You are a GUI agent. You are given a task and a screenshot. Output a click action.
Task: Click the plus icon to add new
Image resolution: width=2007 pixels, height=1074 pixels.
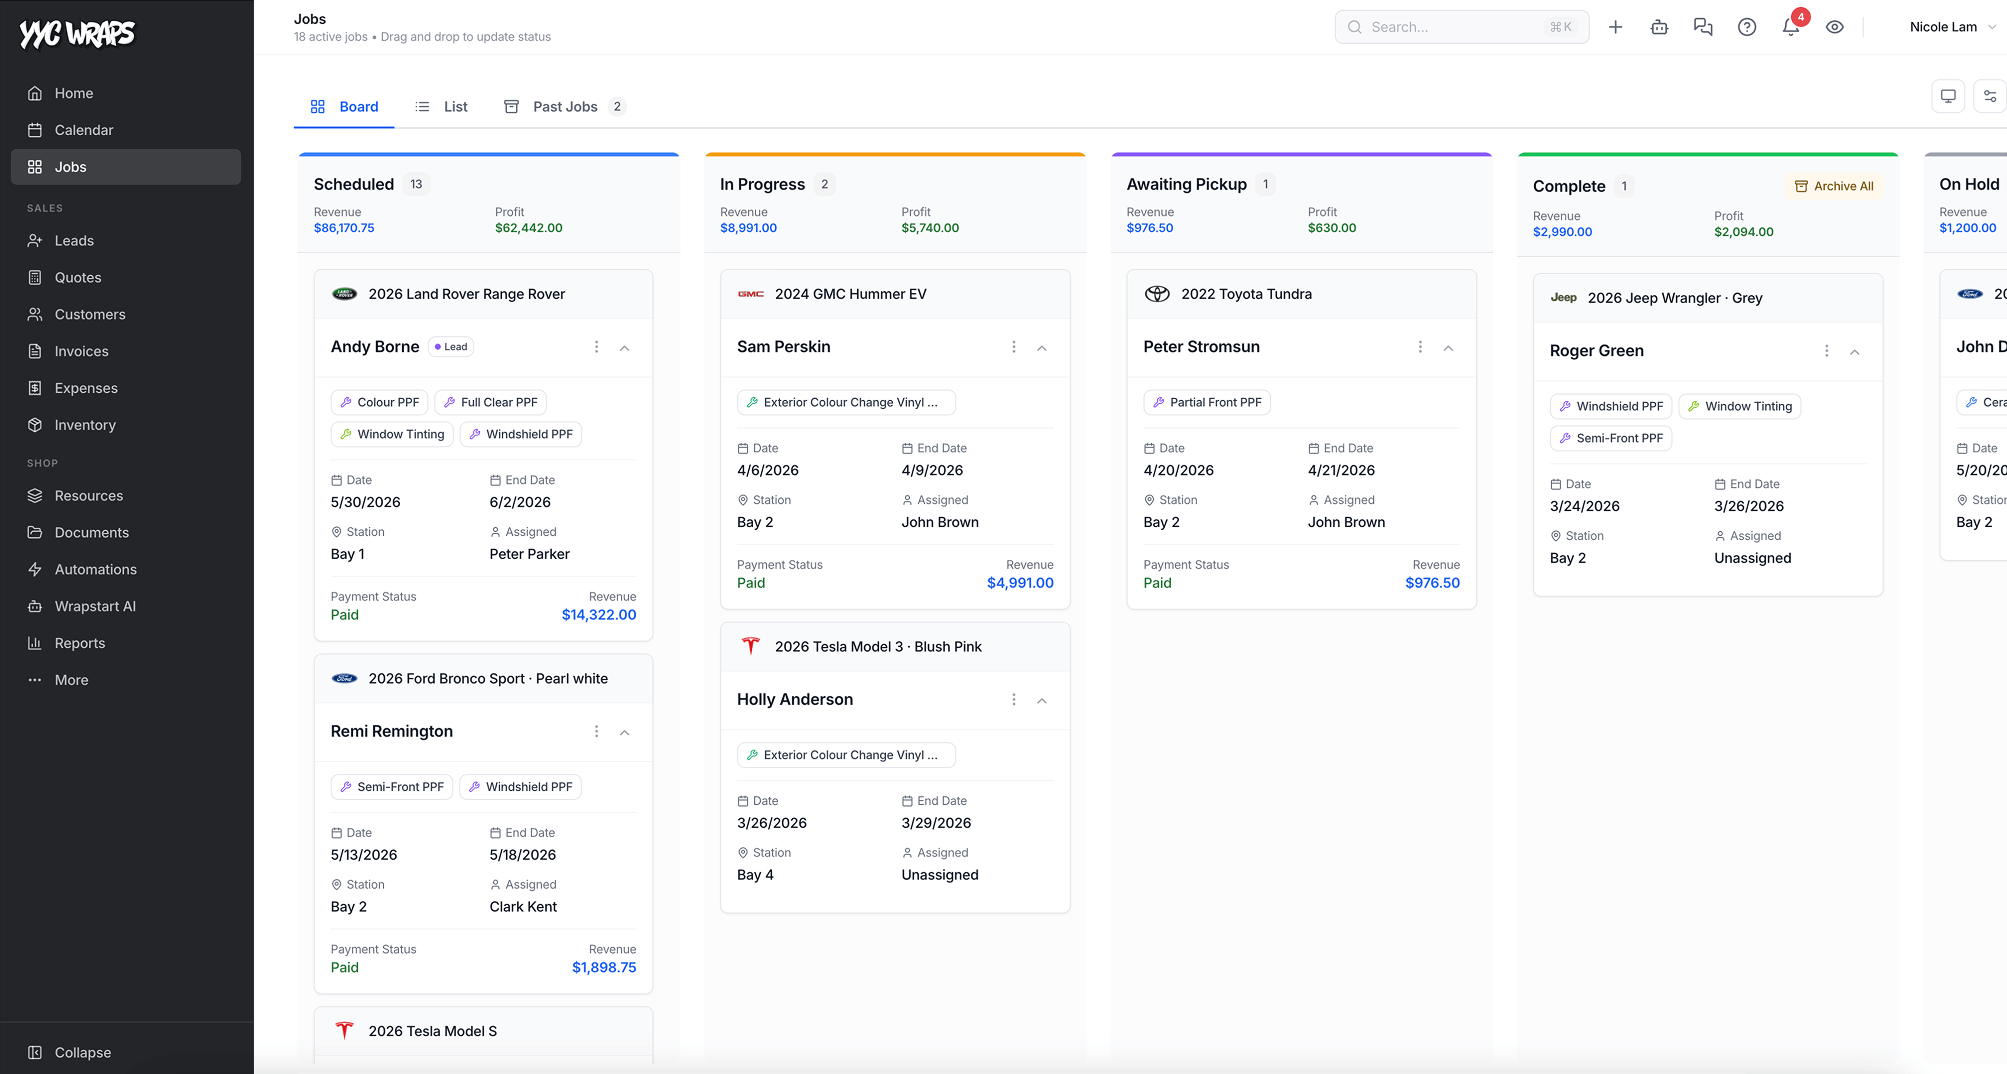(1615, 27)
